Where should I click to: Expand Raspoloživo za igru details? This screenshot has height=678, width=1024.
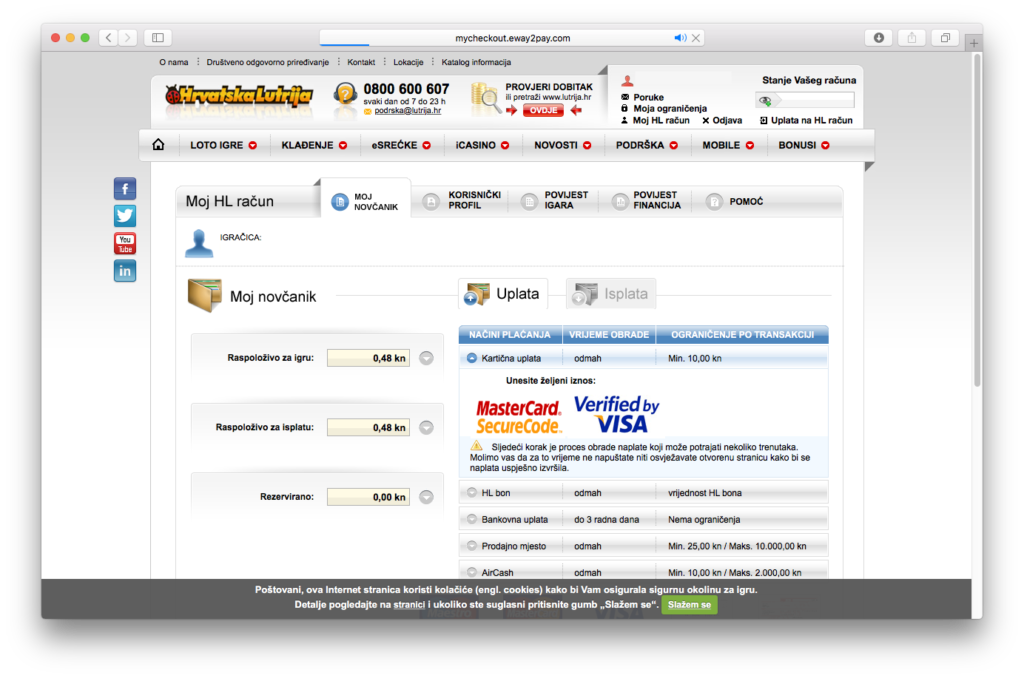(426, 358)
